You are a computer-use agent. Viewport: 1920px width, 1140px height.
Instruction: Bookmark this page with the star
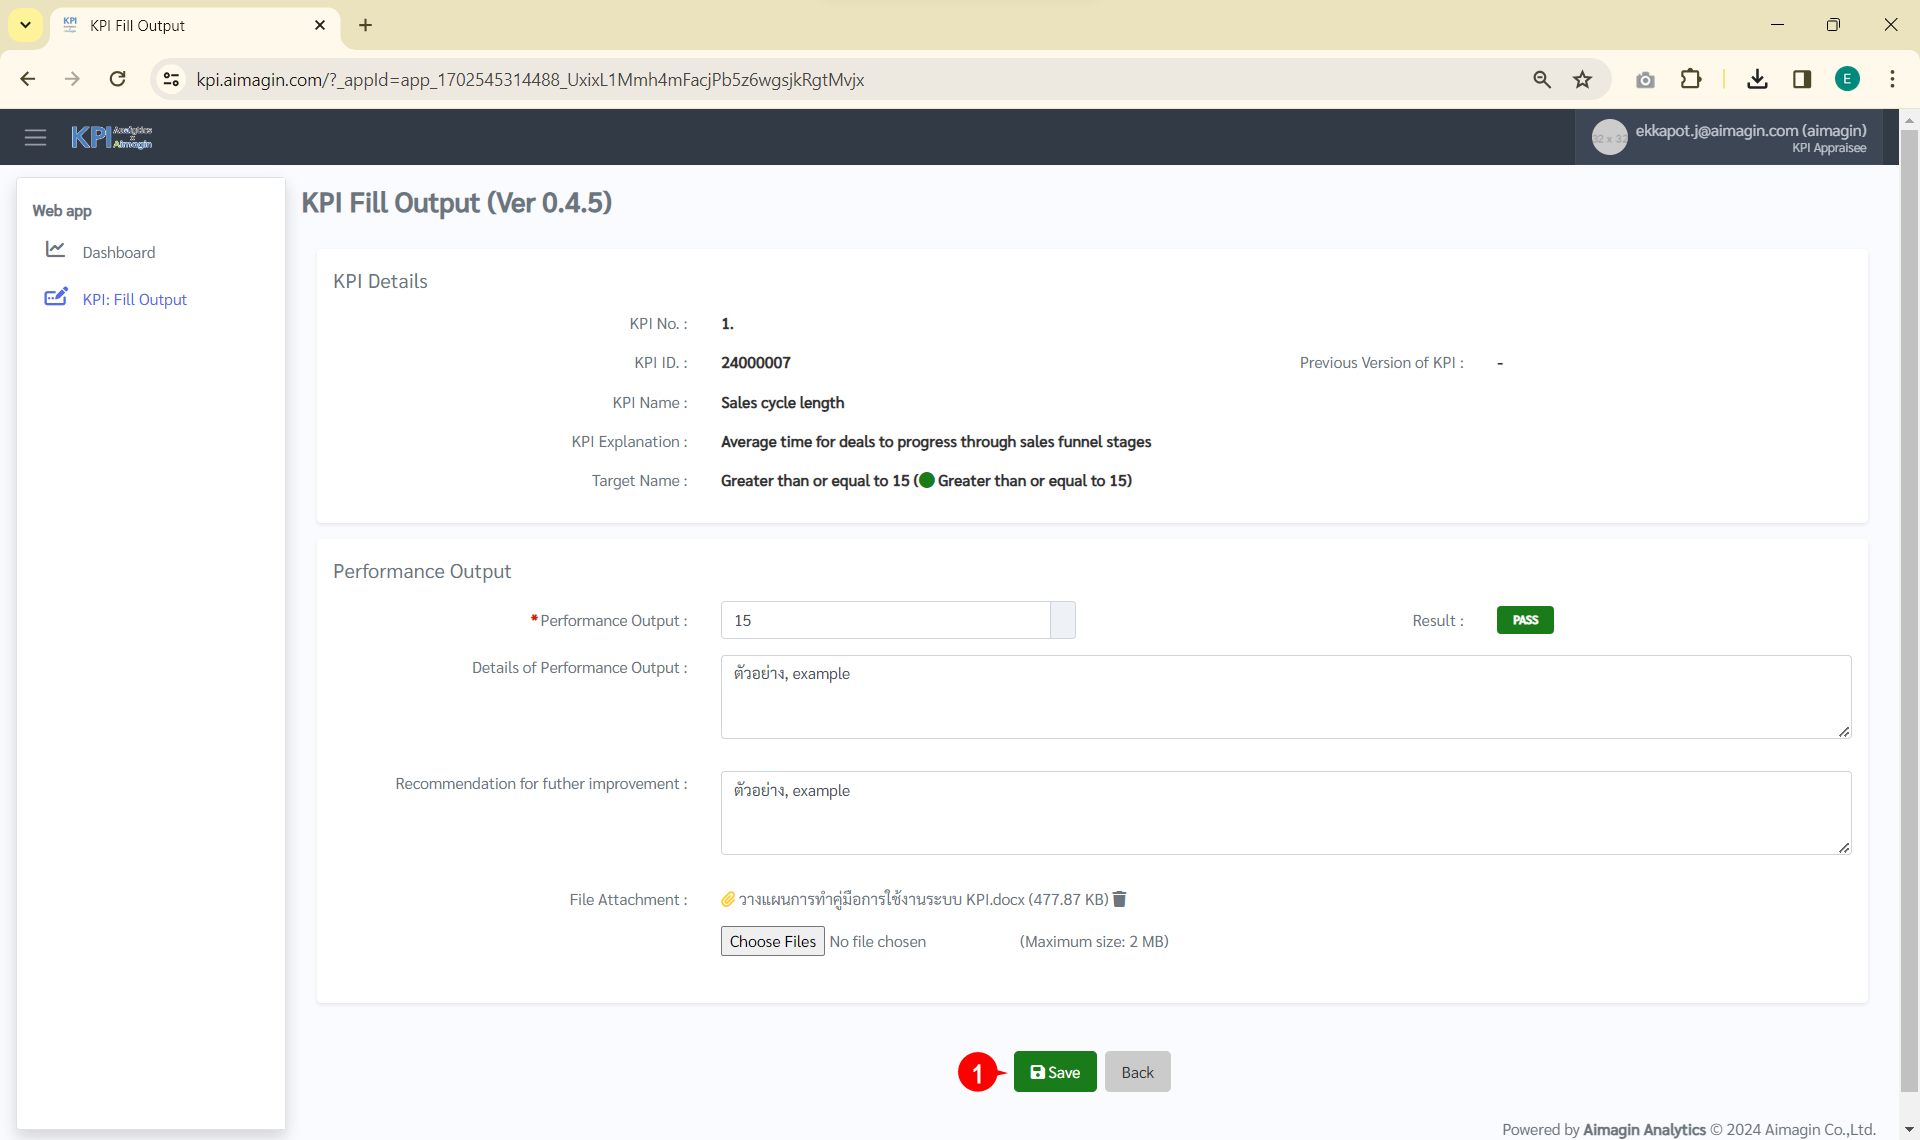tap(1582, 79)
